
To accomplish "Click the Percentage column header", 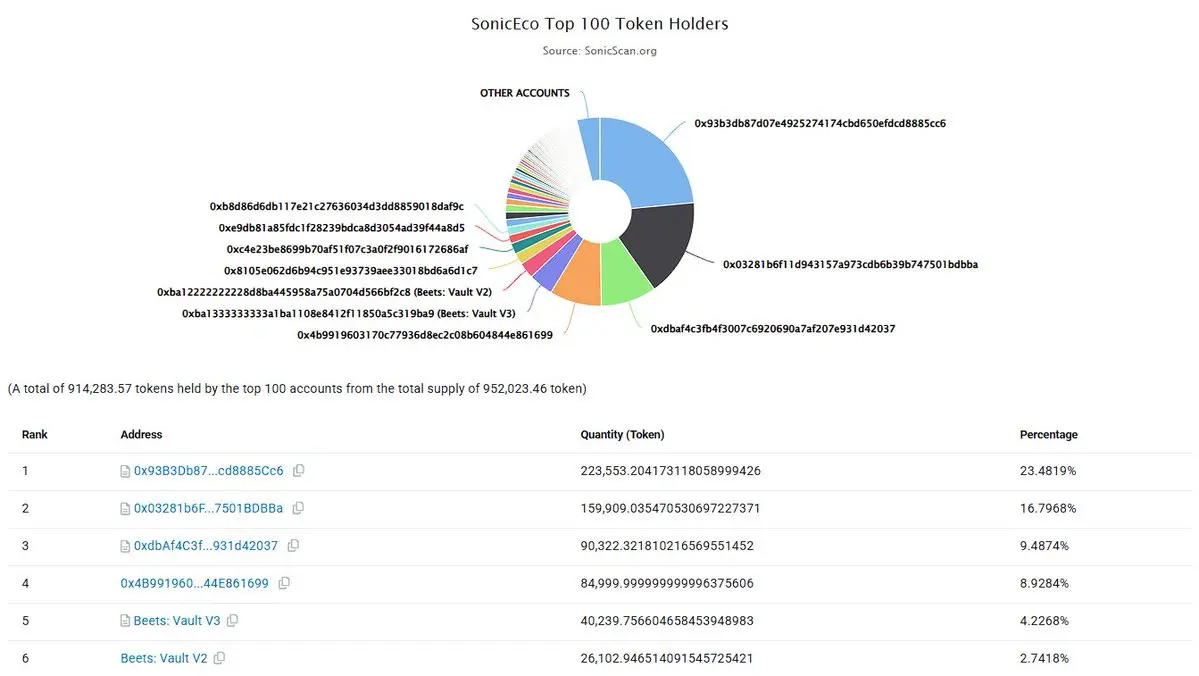I will [x=1048, y=434].
